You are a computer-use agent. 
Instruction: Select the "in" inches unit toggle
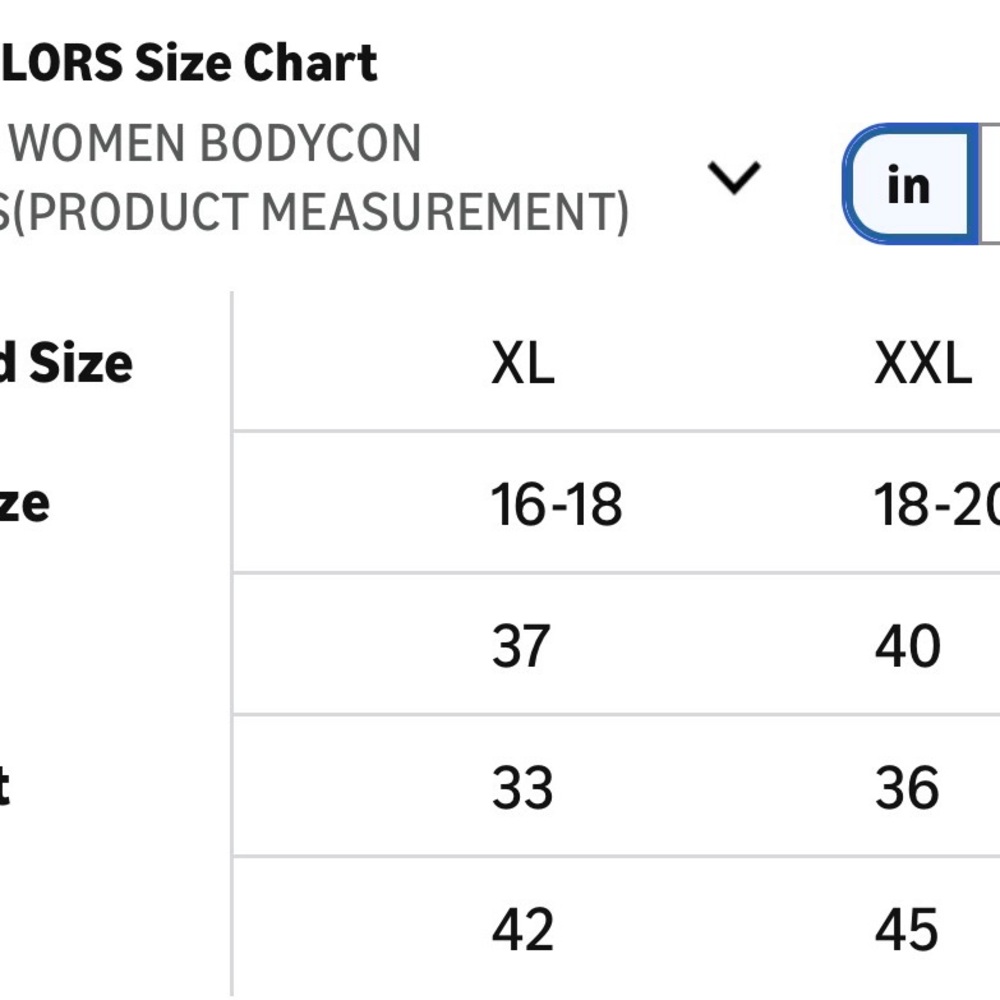(x=910, y=184)
